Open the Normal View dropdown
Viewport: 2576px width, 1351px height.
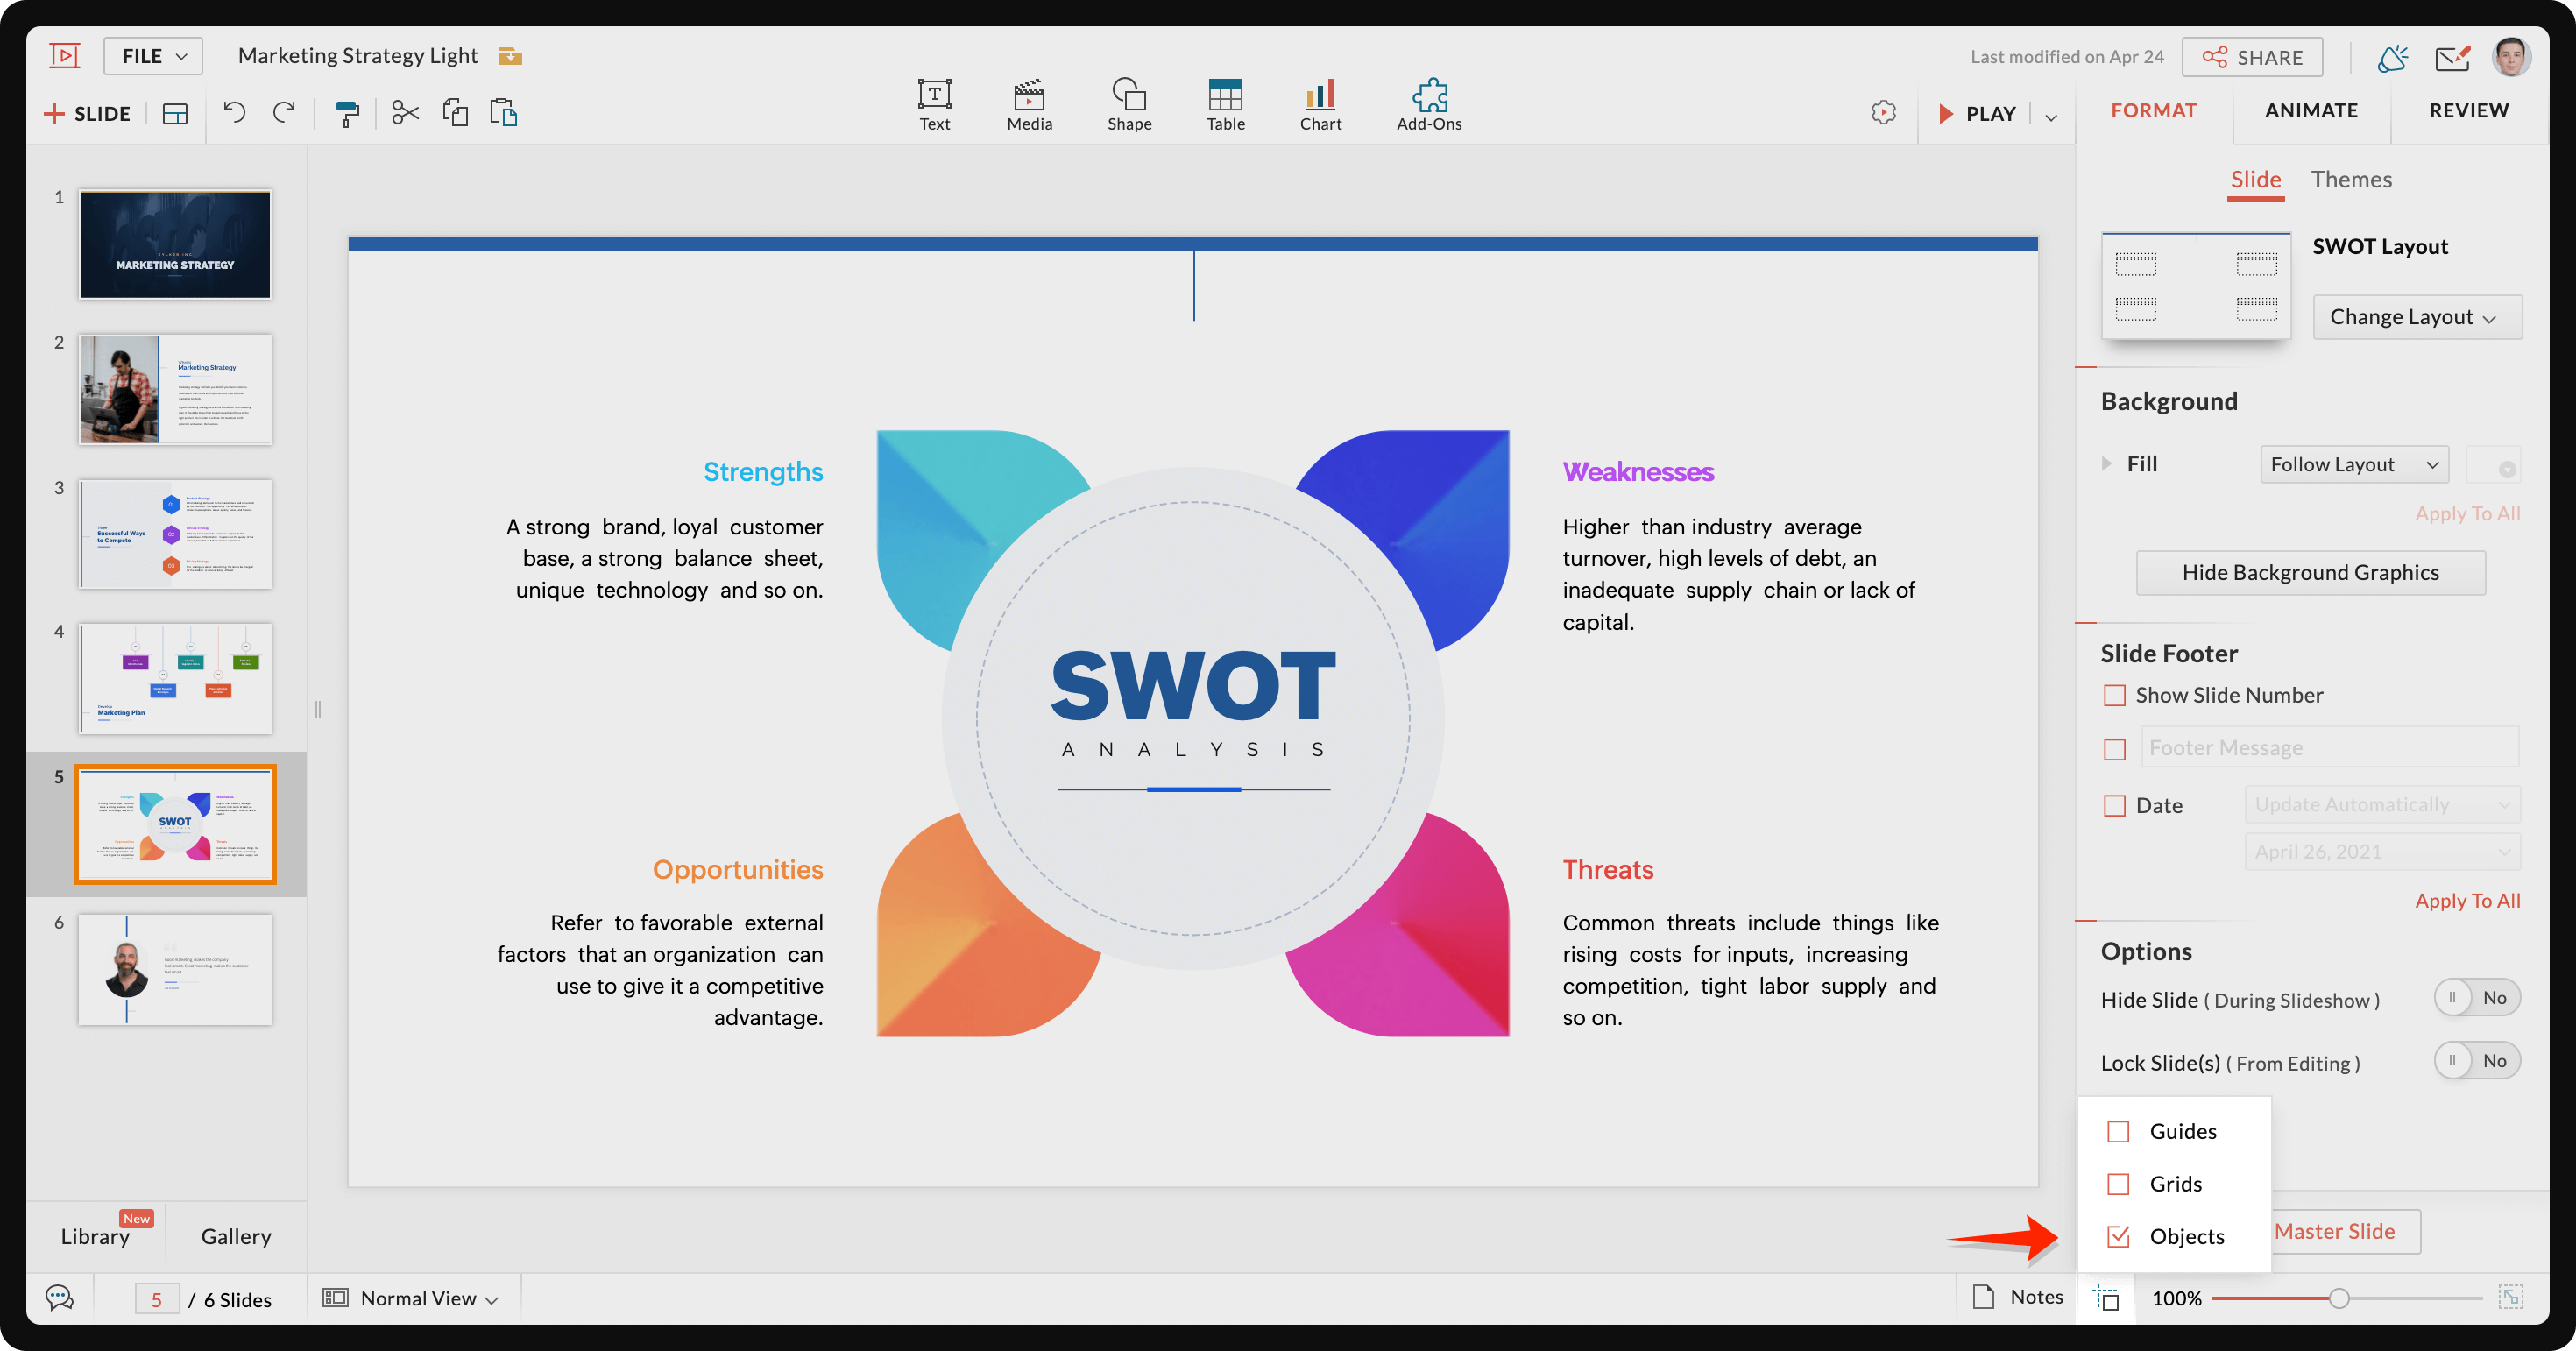pos(411,1298)
